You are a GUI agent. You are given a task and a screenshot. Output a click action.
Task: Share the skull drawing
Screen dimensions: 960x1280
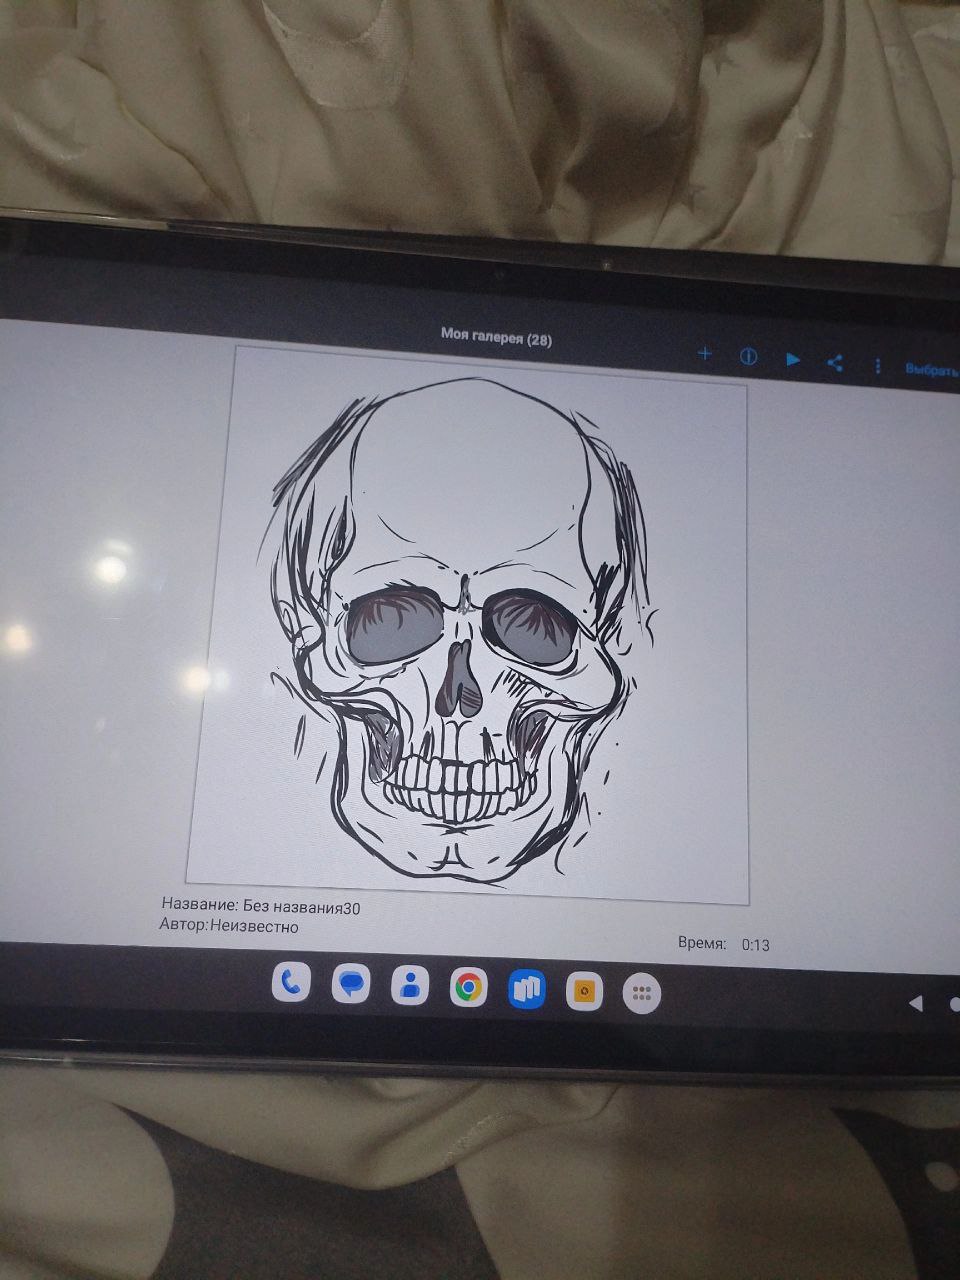835,363
